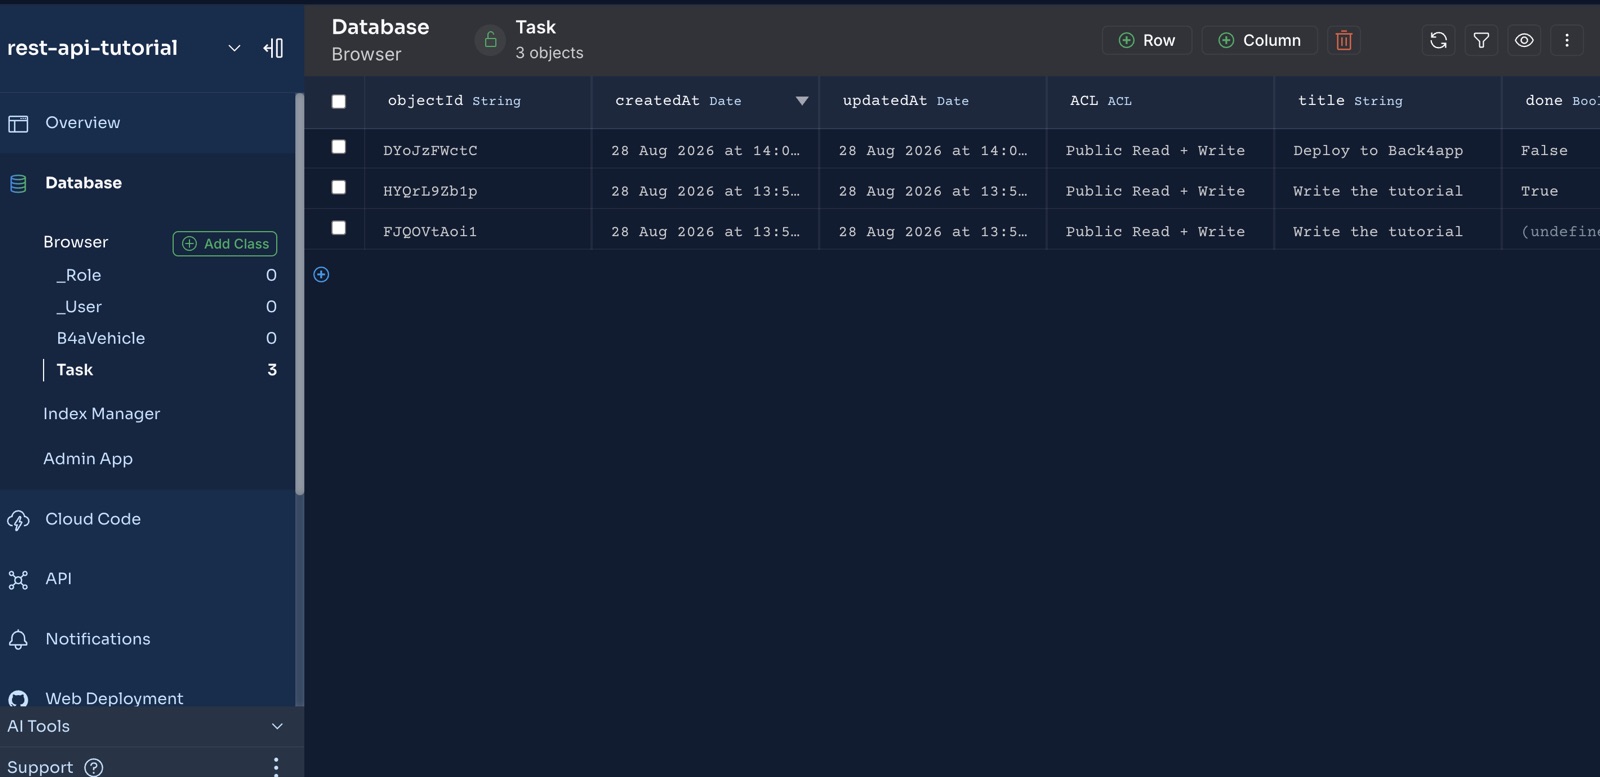Click the title cell in row HYQrL9Zb1p
Viewport: 1600px width, 777px height.
point(1388,190)
